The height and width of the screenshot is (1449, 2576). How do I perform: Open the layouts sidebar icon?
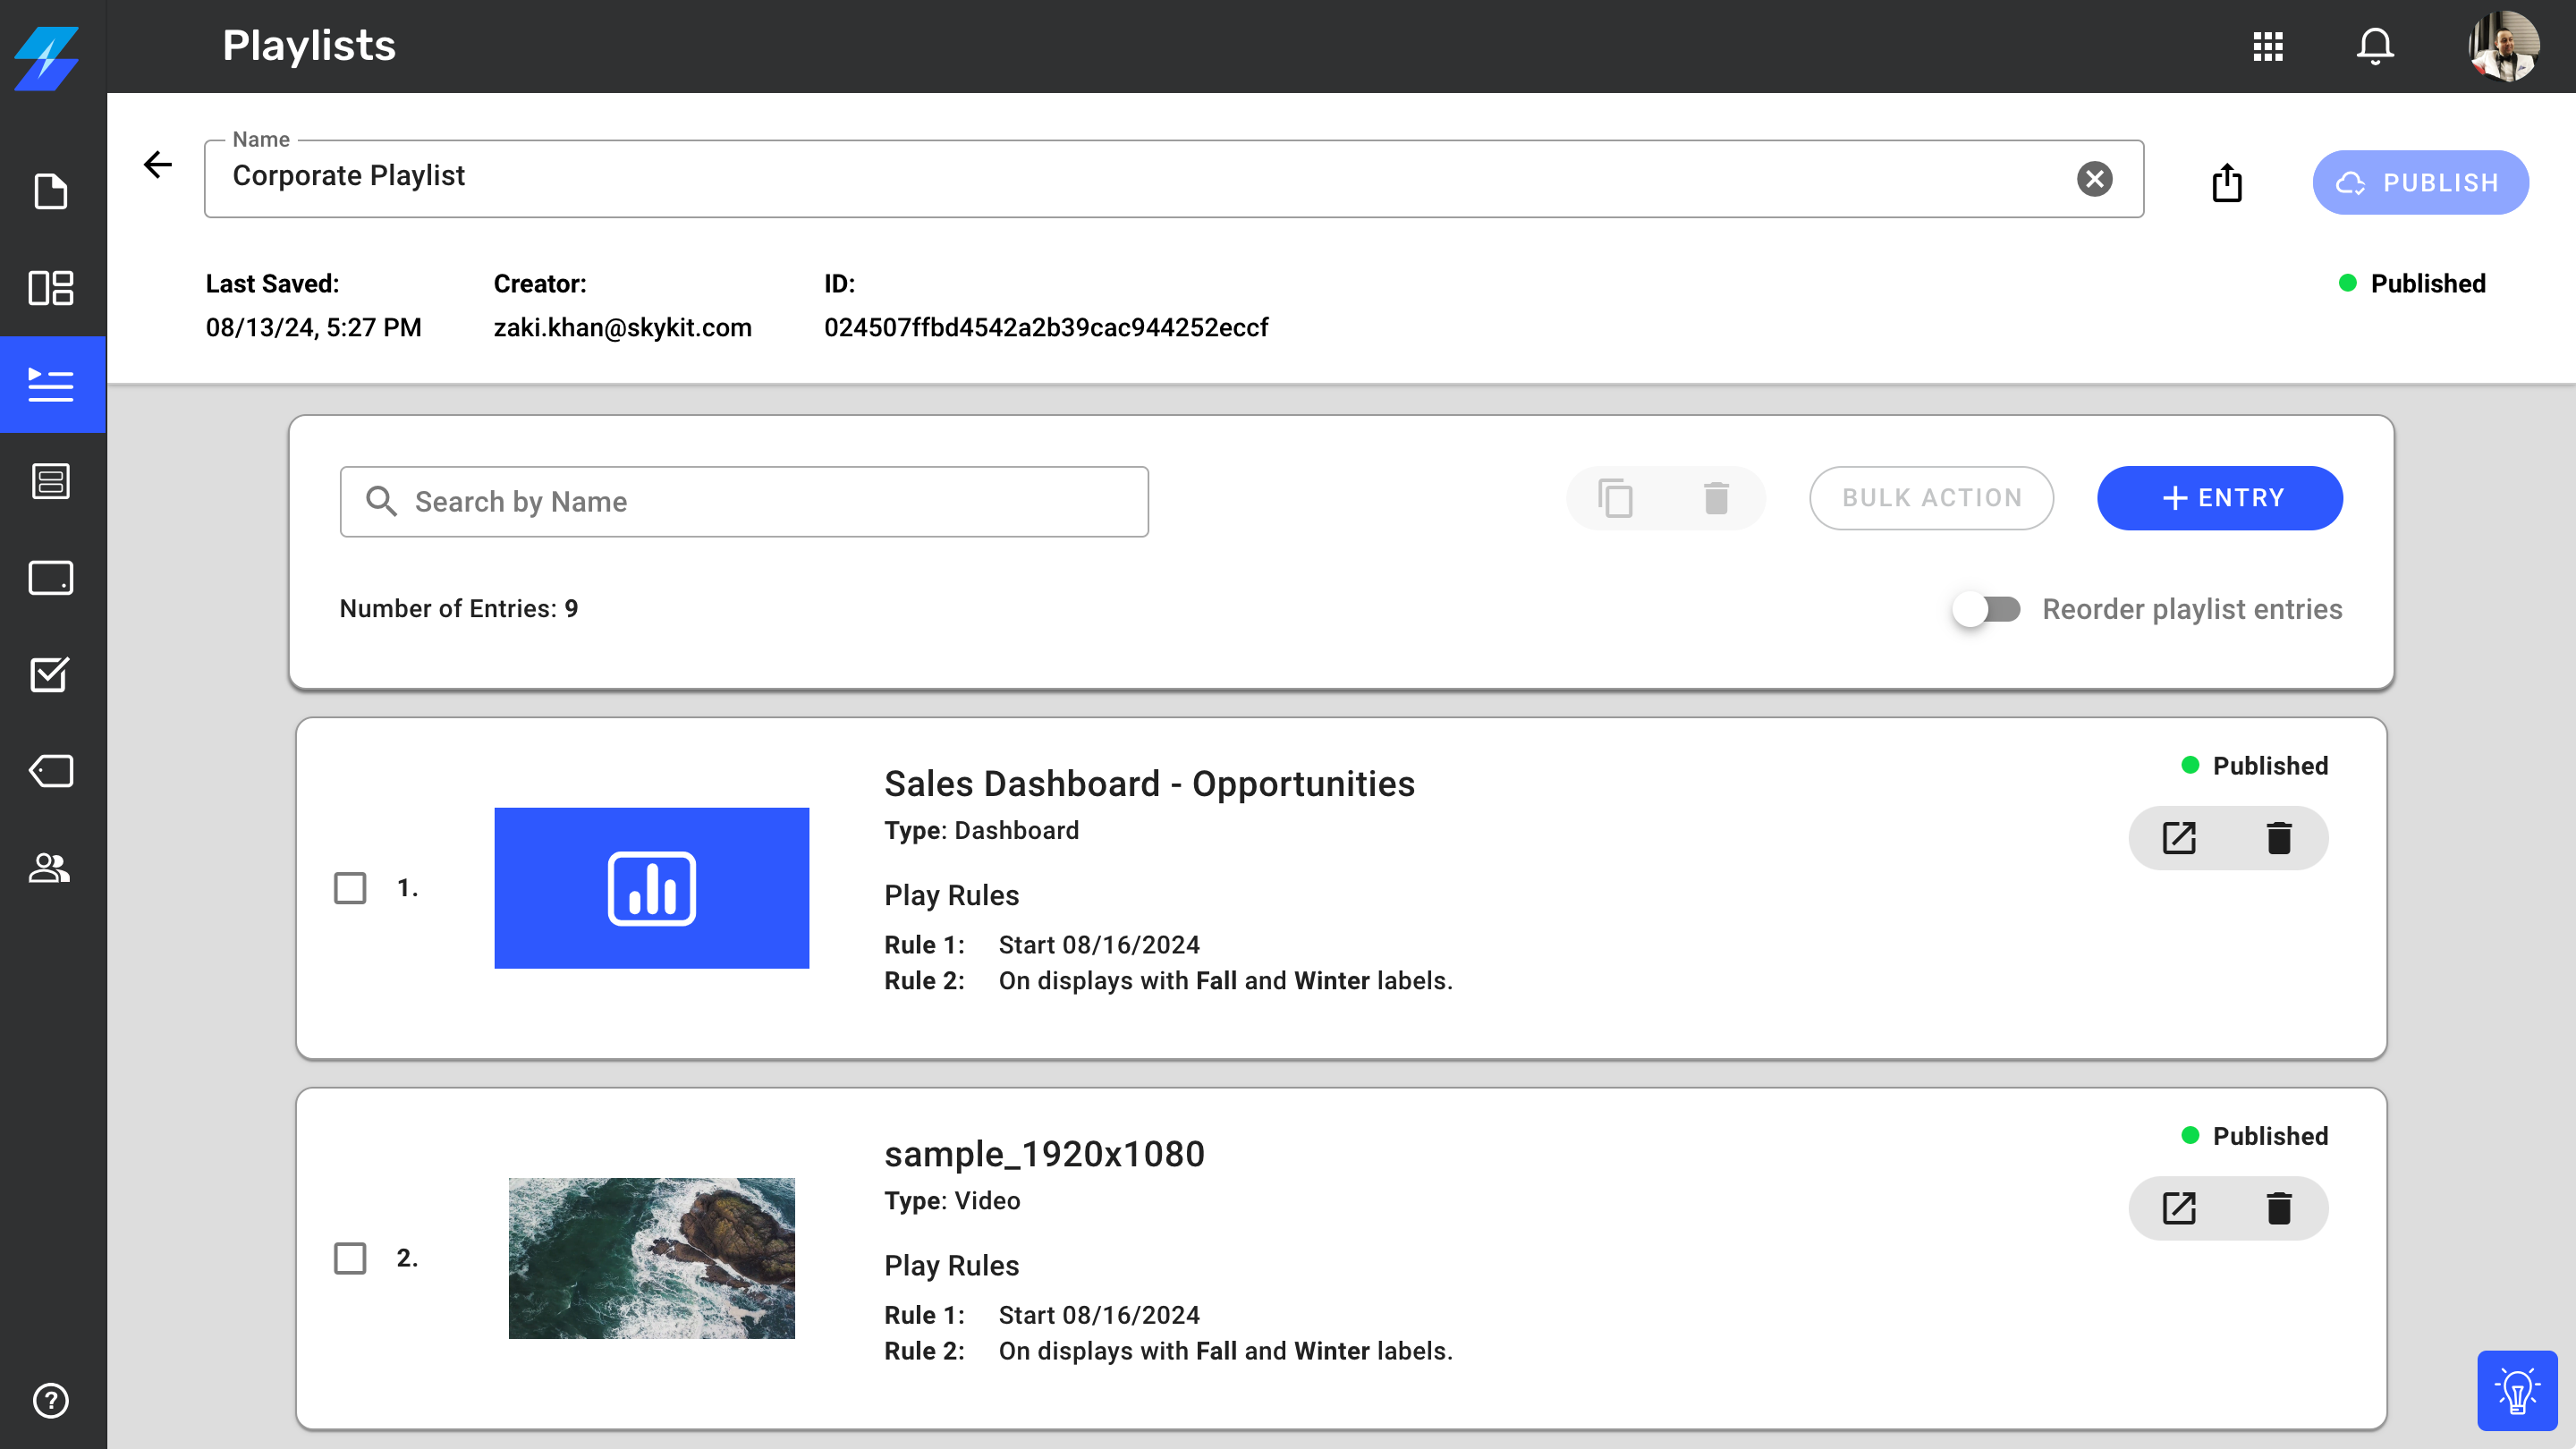tap(51, 288)
